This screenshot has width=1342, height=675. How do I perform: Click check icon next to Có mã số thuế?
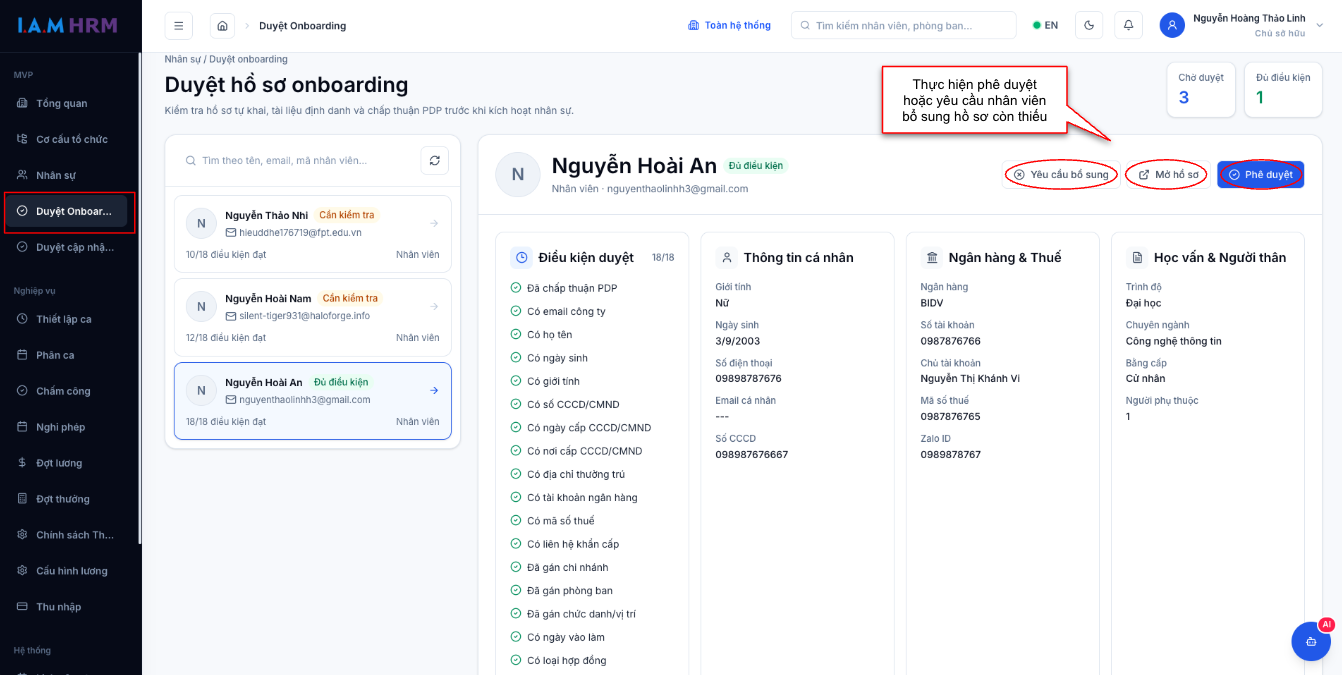[516, 521]
